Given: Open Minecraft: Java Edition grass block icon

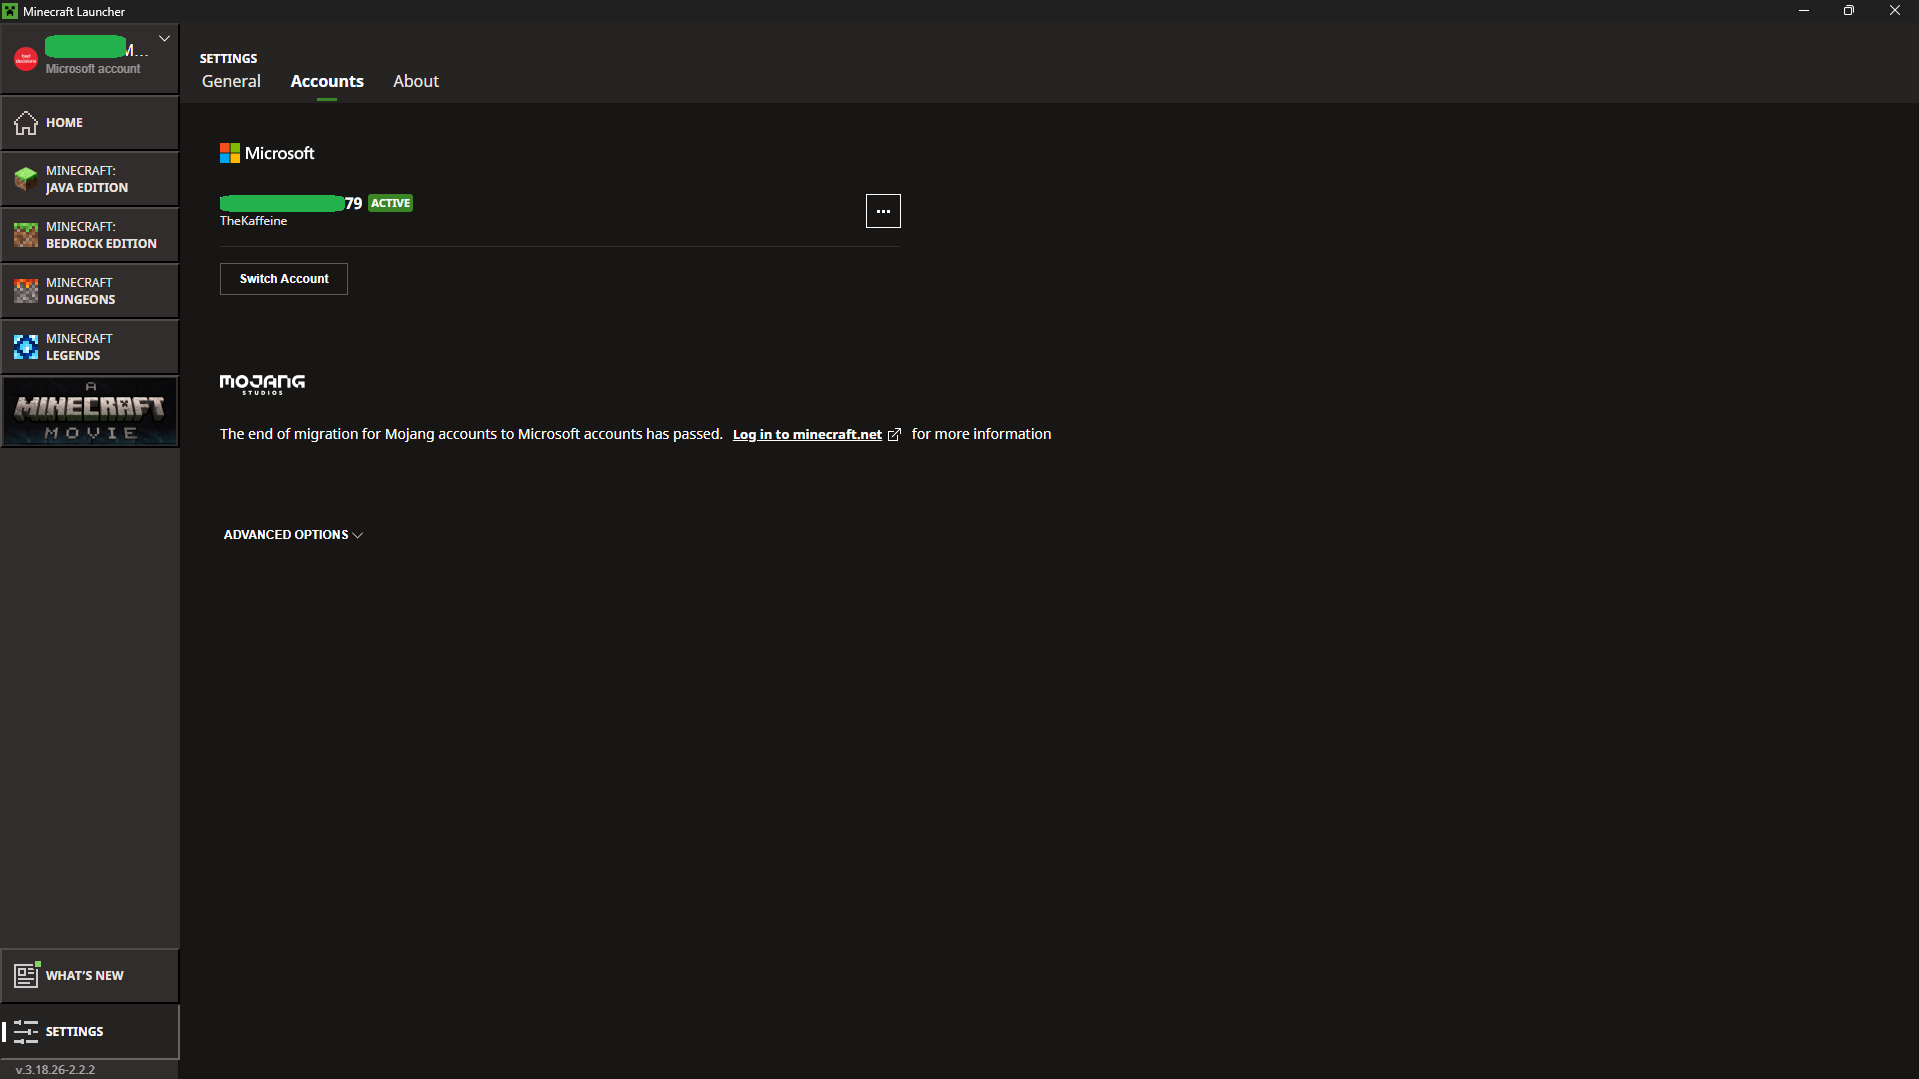Looking at the screenshot, I should (26, 179).
